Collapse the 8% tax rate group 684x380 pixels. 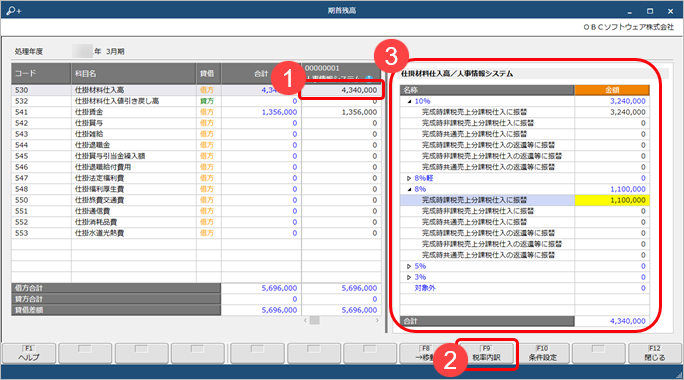pos(409,189)
